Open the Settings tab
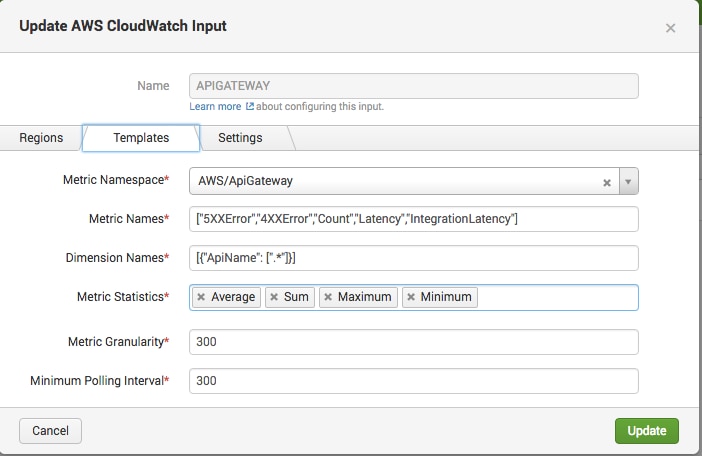The height and width of the screenshot is (456, 702). coord(240,138)
